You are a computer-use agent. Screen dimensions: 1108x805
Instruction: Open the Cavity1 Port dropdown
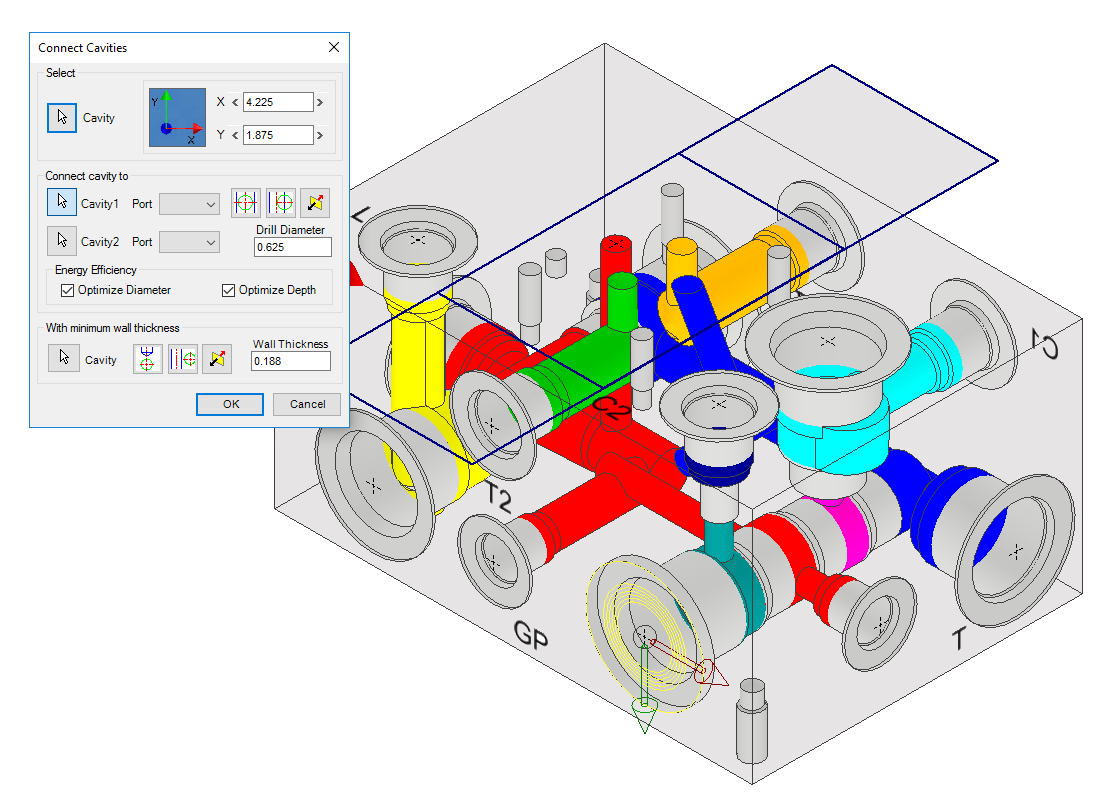189,204
